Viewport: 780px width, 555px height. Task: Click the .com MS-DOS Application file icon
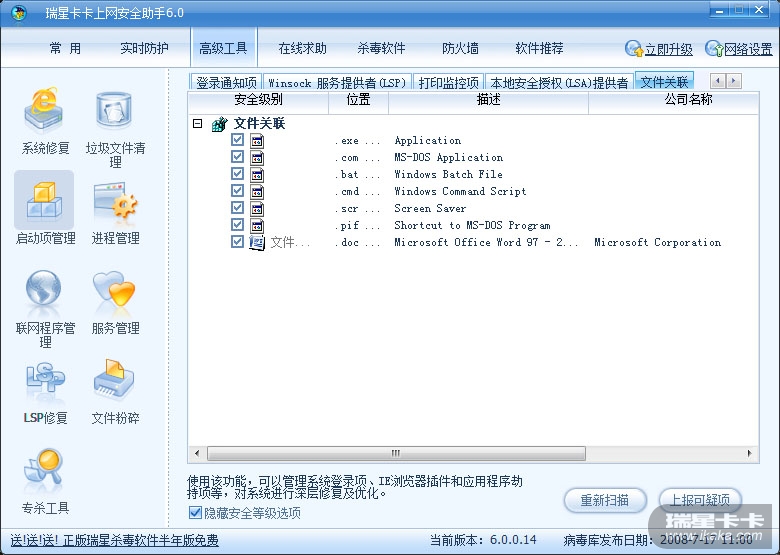tap(257, 158)
